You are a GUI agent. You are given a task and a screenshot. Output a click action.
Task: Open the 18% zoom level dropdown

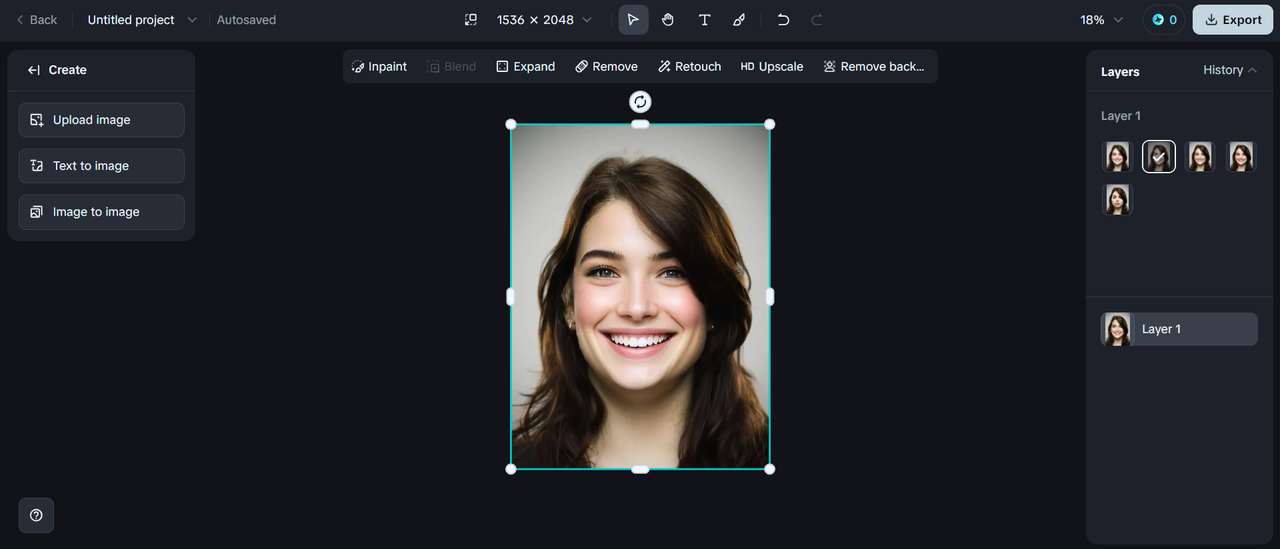(1101, 20)
